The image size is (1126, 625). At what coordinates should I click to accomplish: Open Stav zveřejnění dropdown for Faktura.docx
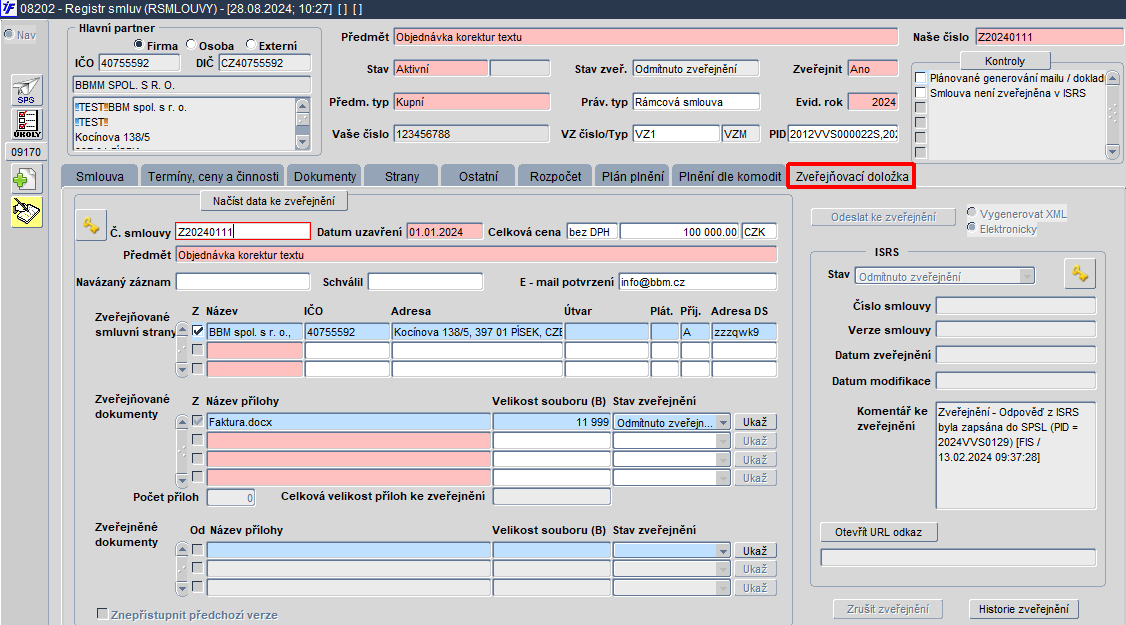tap(724, 423)
